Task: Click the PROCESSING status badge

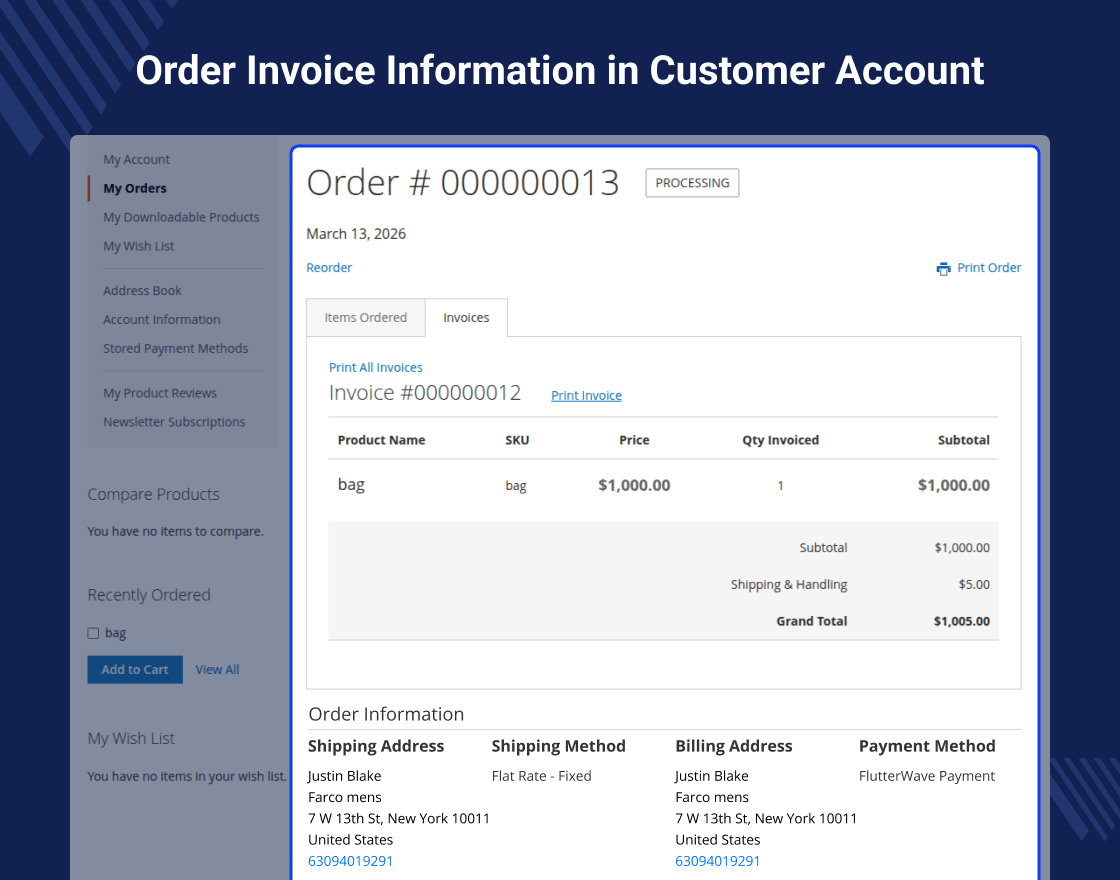Action: 692,183
